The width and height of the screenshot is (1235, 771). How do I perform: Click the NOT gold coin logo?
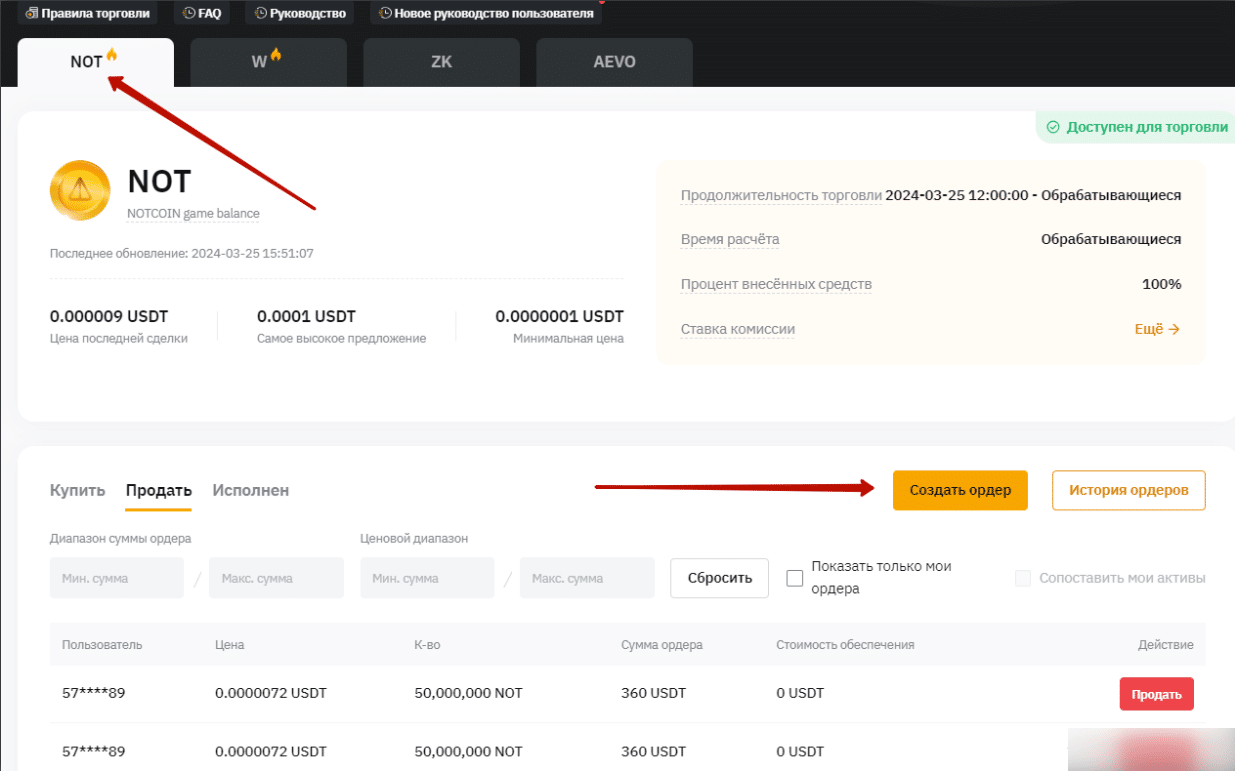point(80,190)
